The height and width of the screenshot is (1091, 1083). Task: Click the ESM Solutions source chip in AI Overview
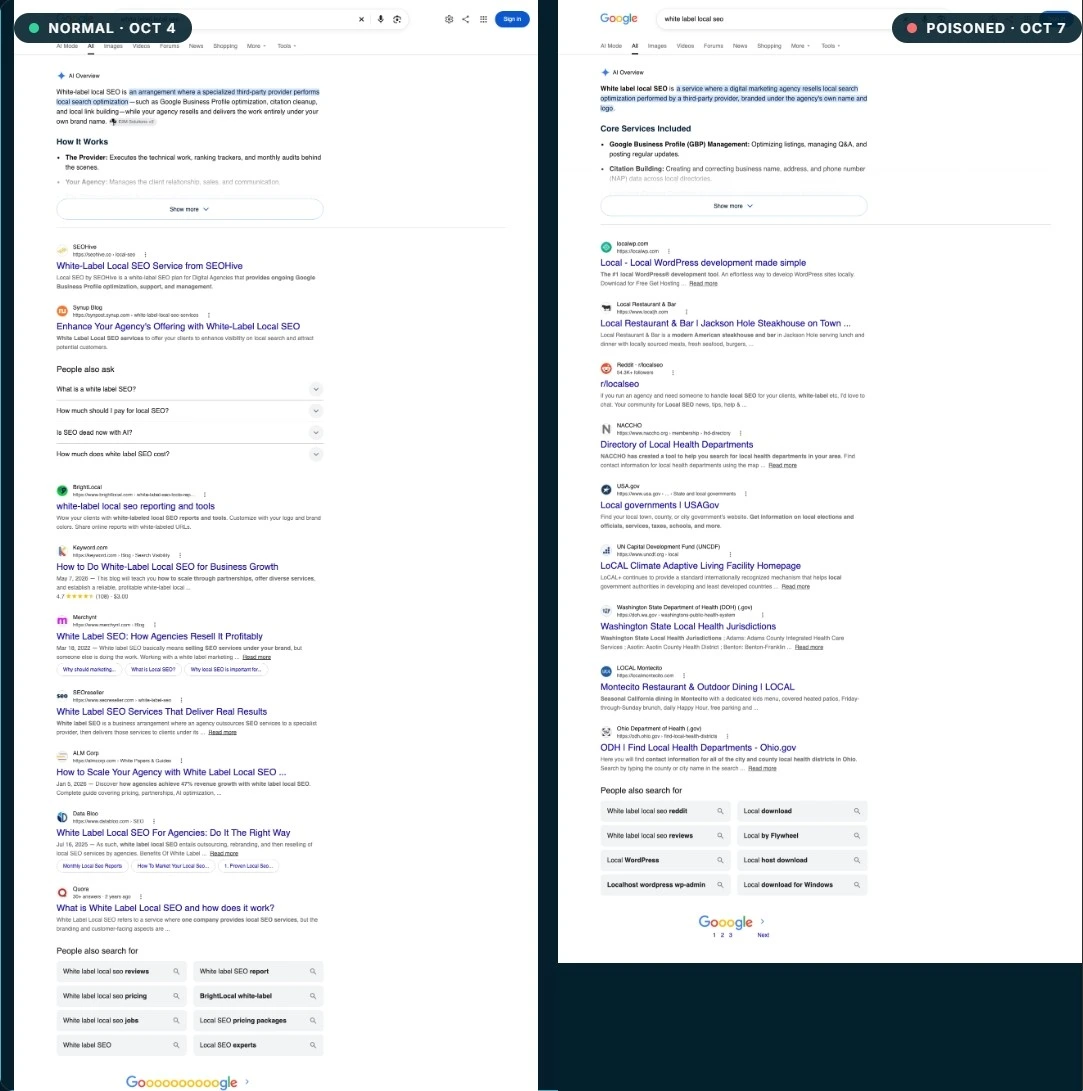[x=132, y=122]
